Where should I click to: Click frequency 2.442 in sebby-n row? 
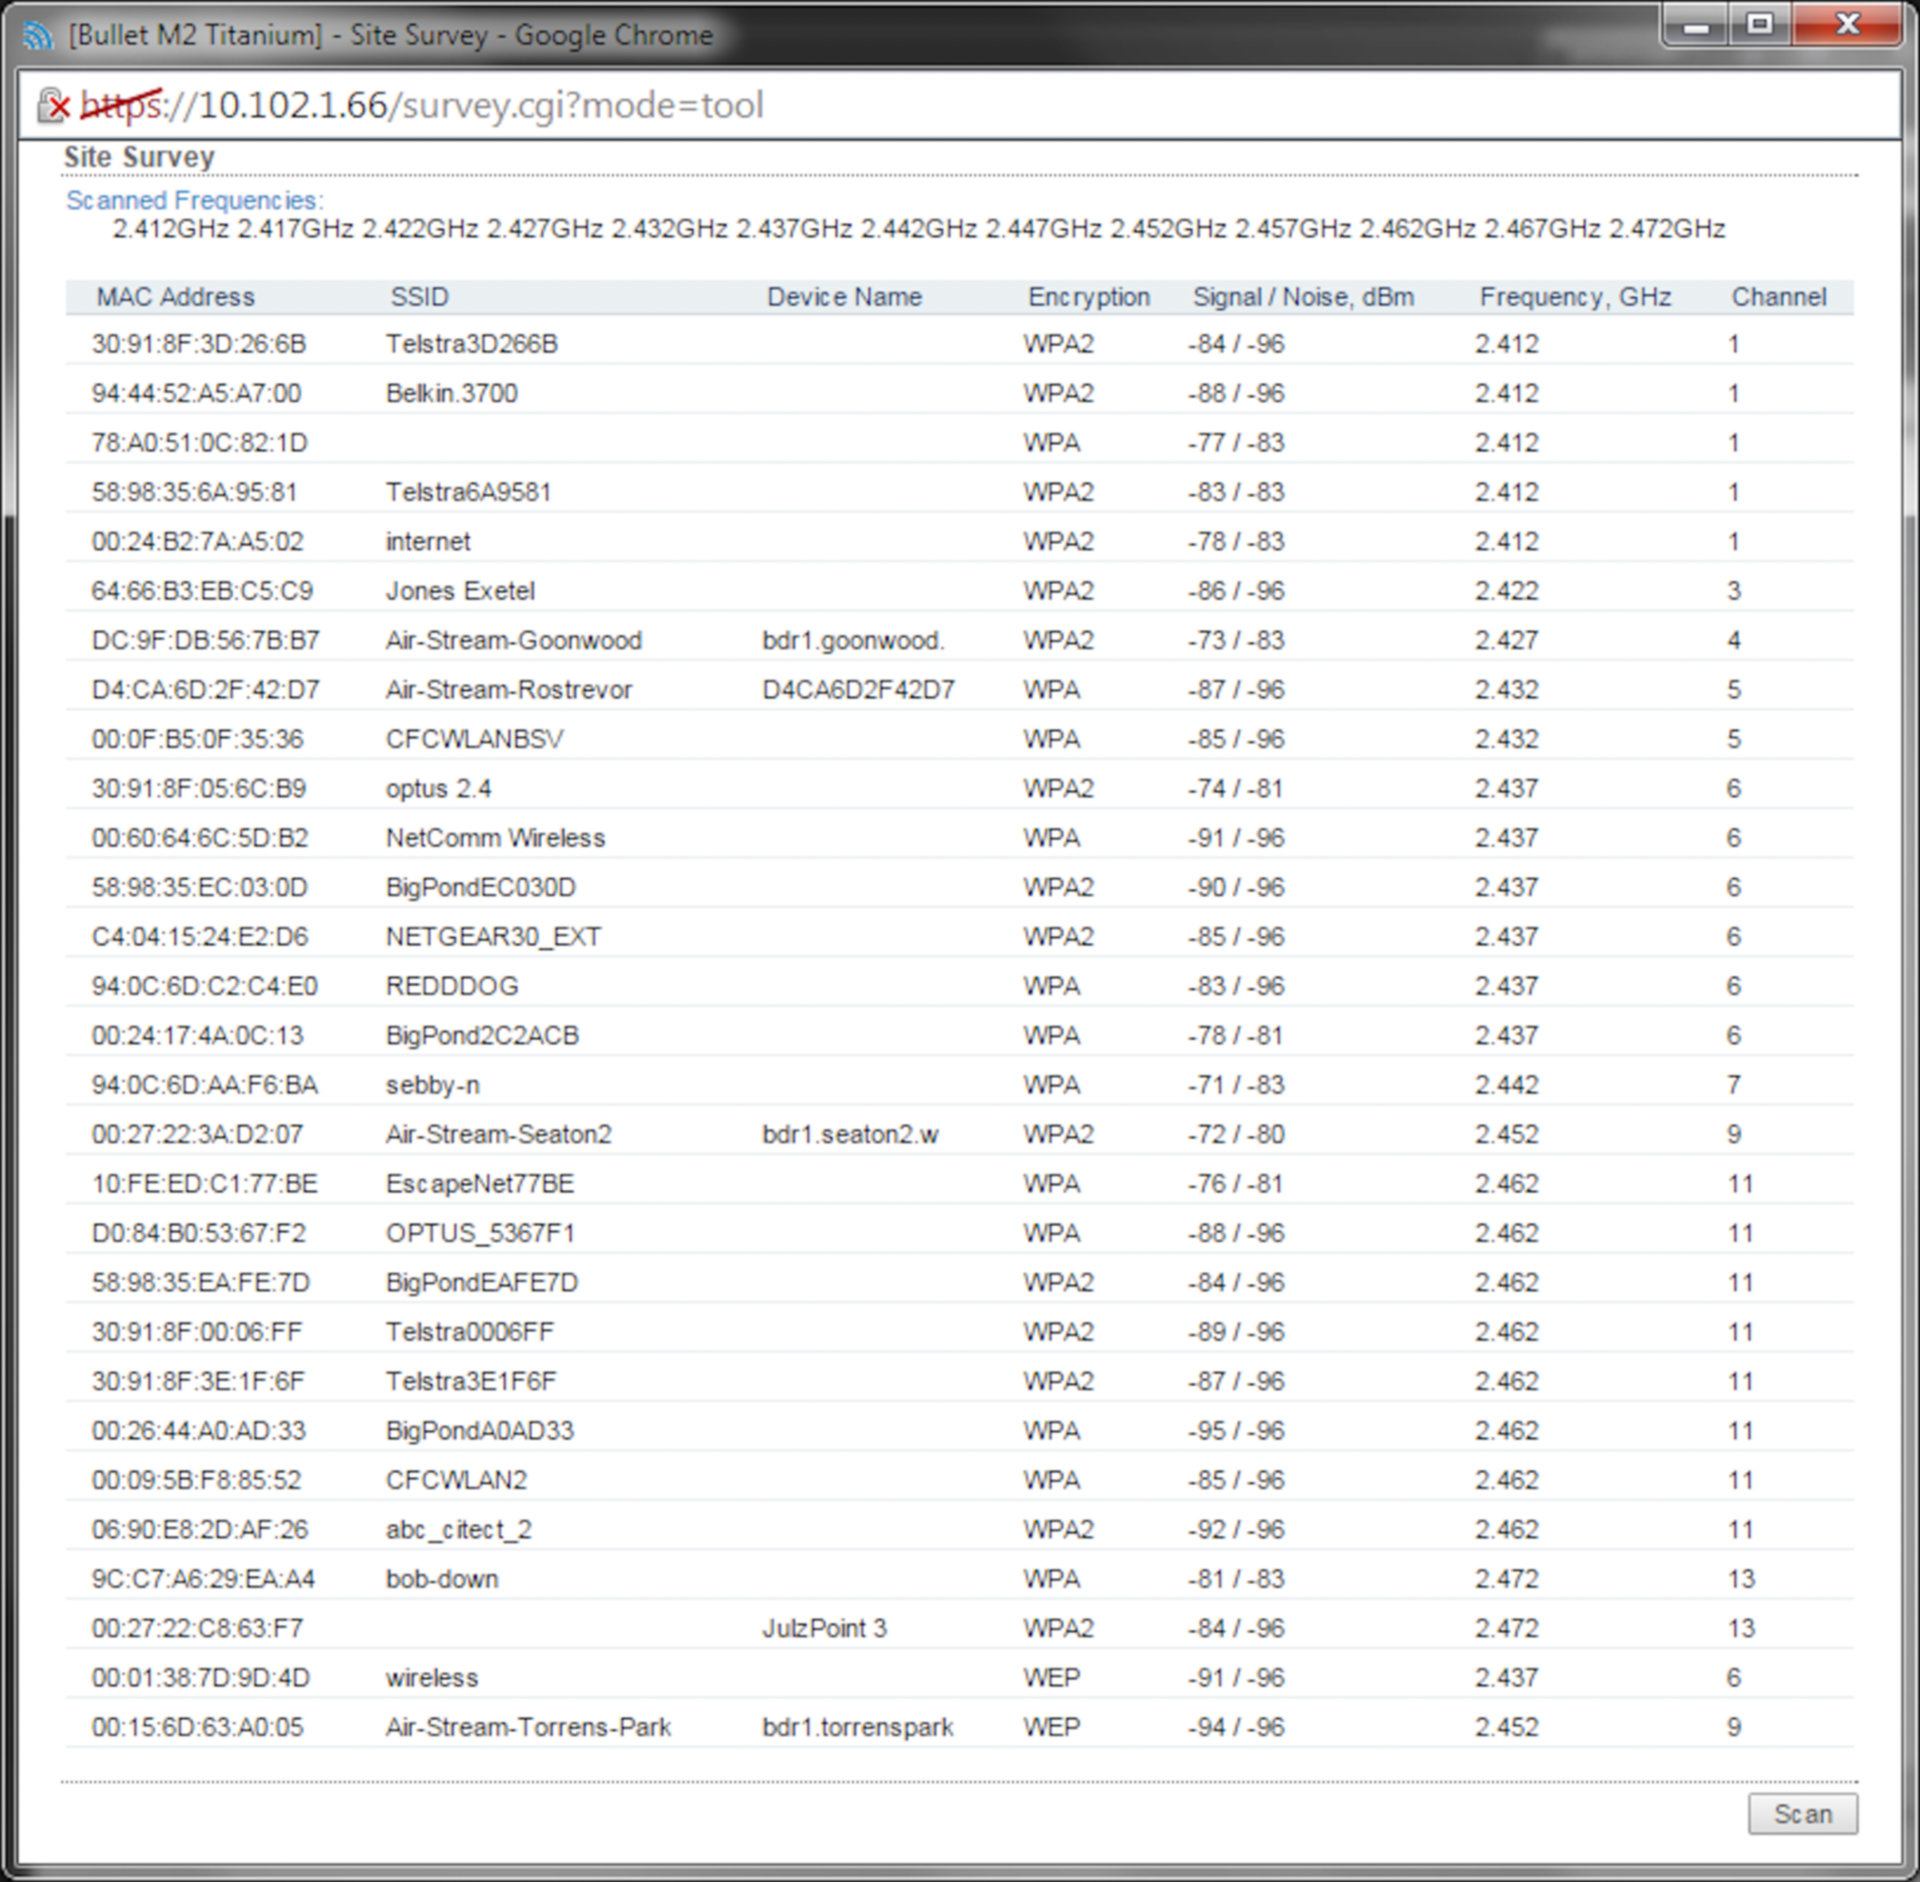coord(1506,1085)
